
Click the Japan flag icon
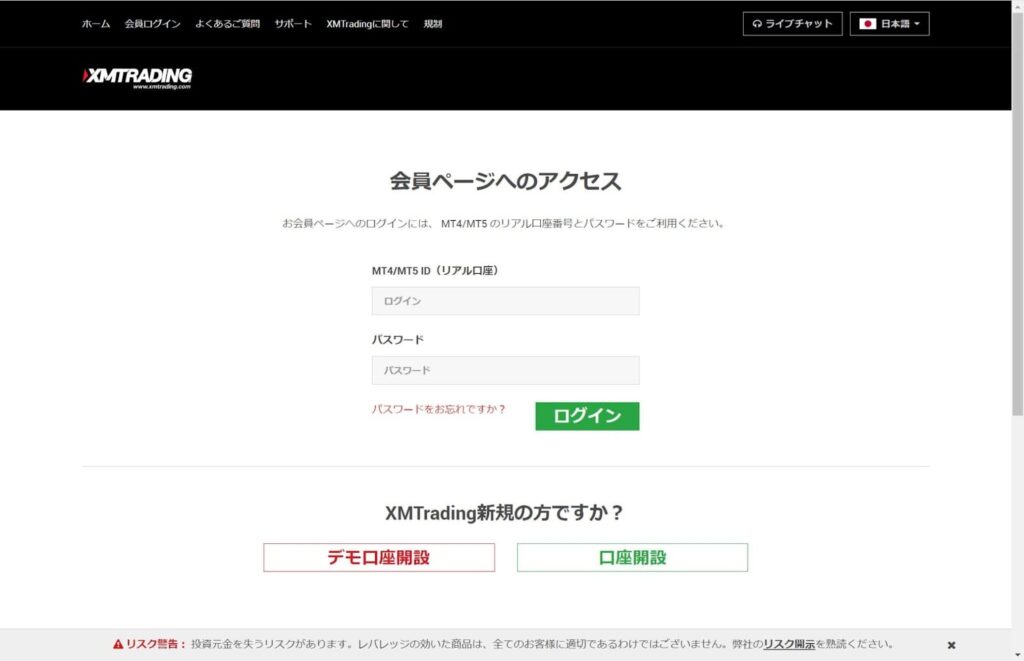[x=867, y=24]
